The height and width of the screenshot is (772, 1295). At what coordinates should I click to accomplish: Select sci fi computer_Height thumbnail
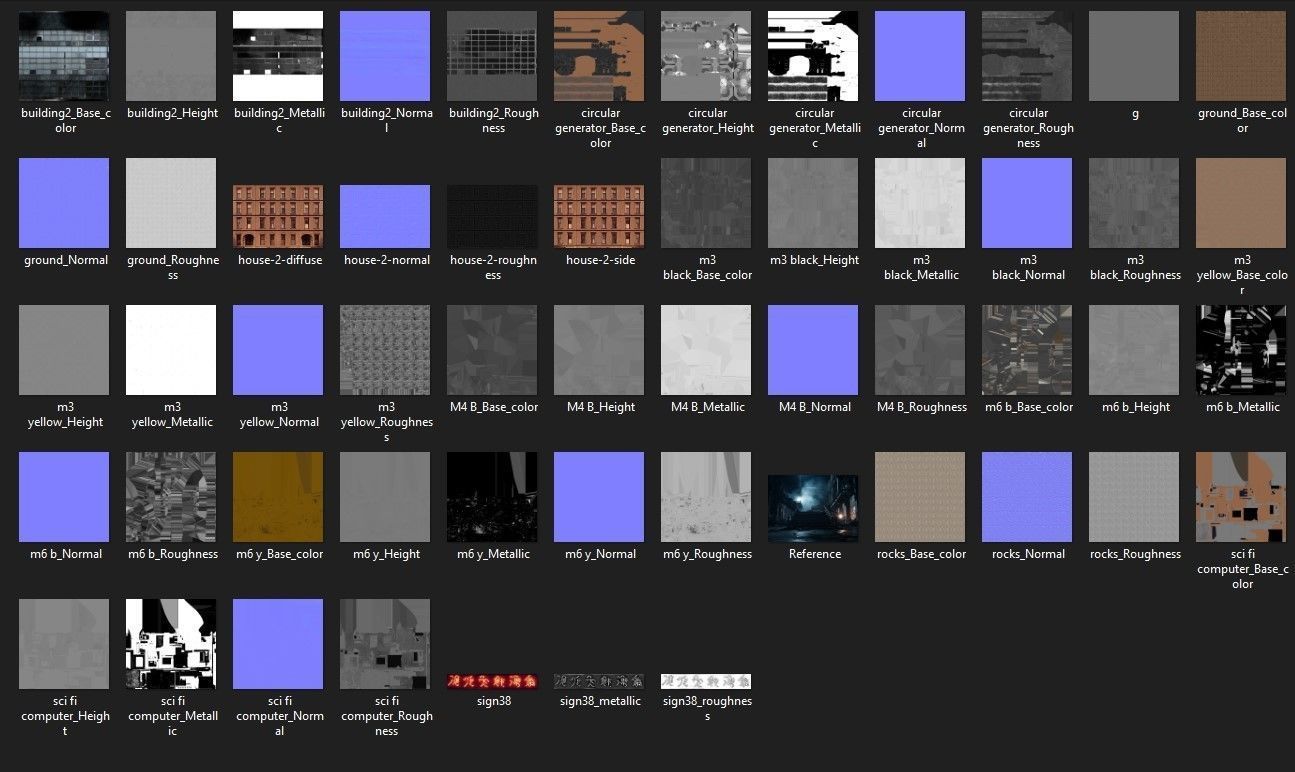coord(64,644)
